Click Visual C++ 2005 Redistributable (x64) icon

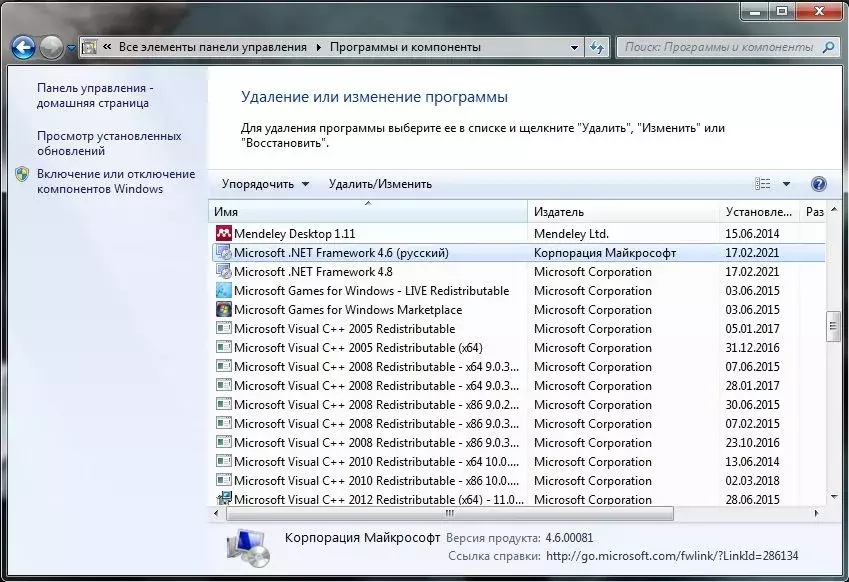click(224, 347)
